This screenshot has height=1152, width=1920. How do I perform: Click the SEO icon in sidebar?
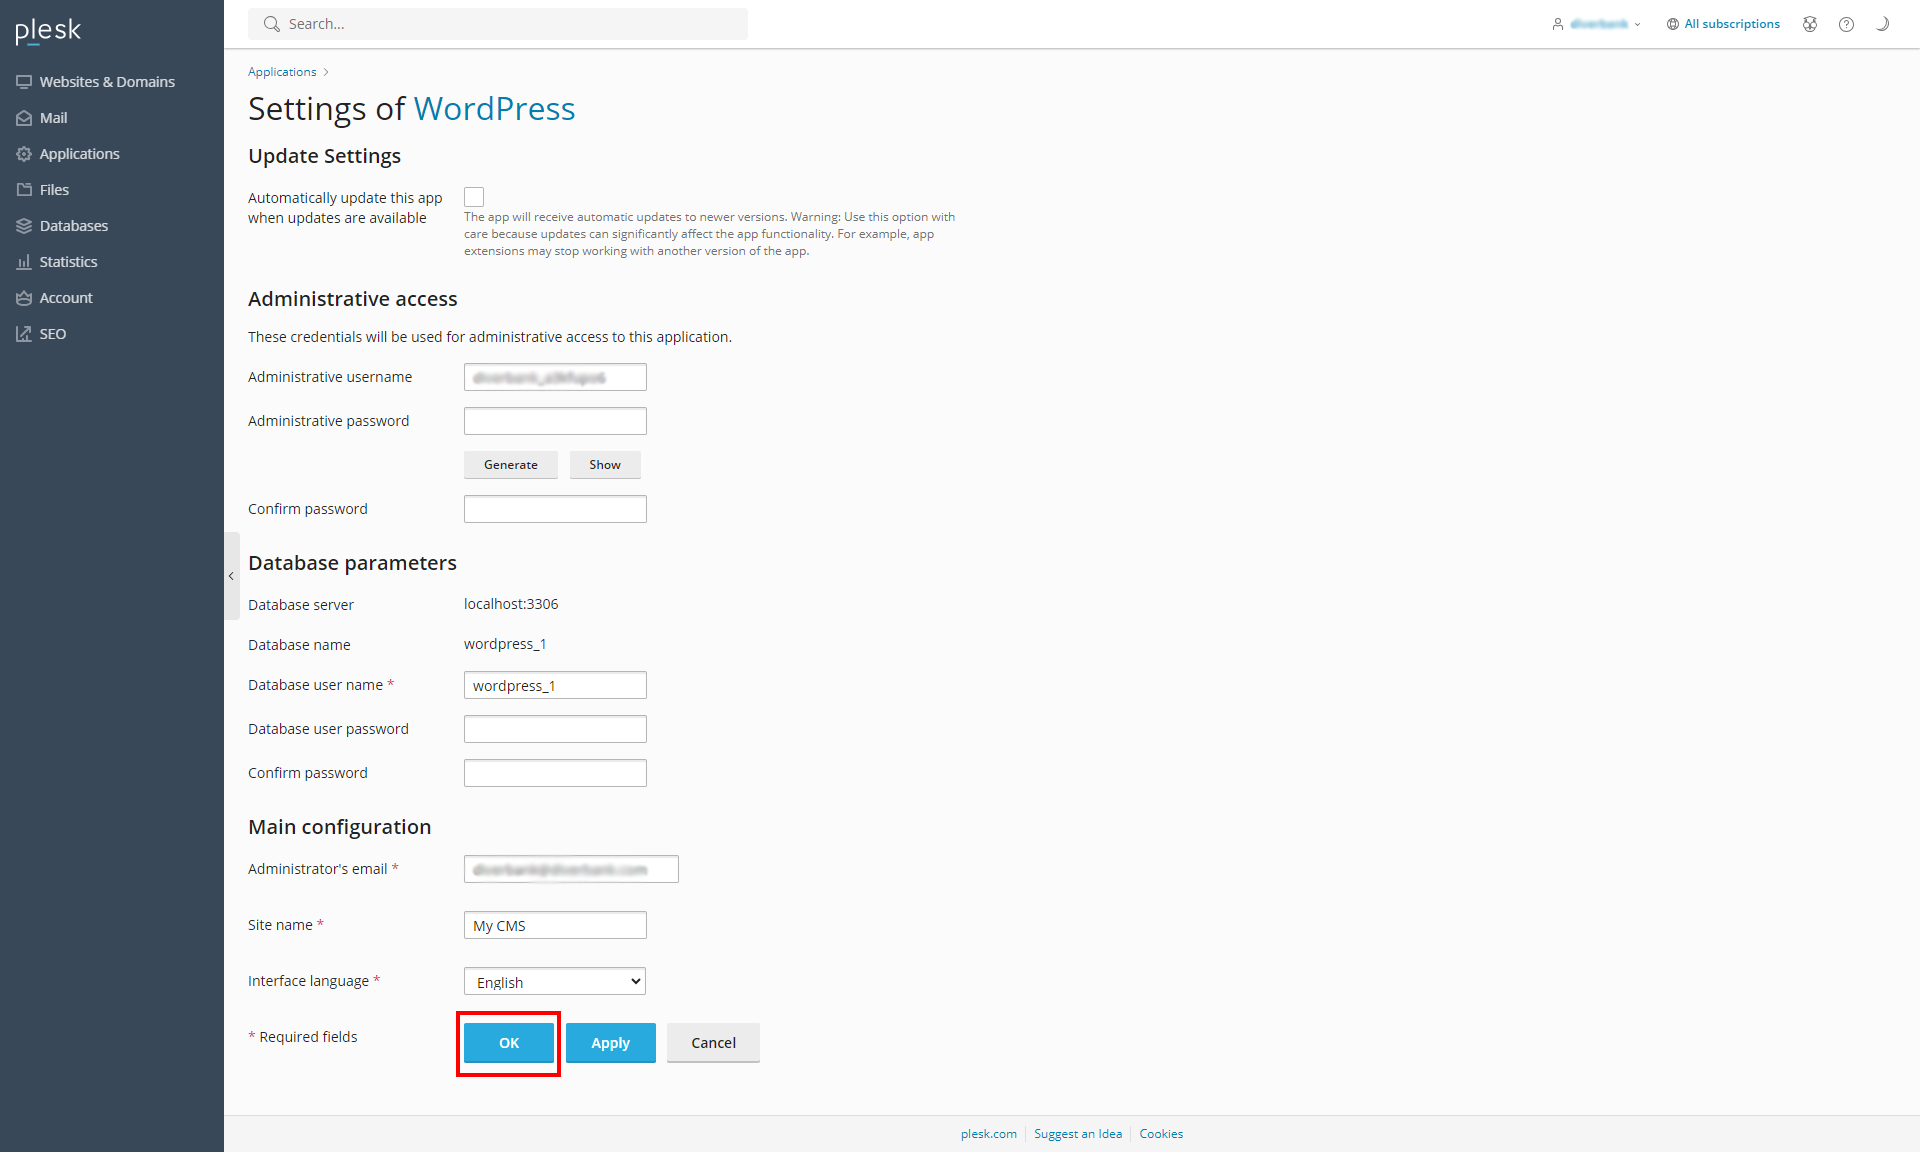coord(24,334)
